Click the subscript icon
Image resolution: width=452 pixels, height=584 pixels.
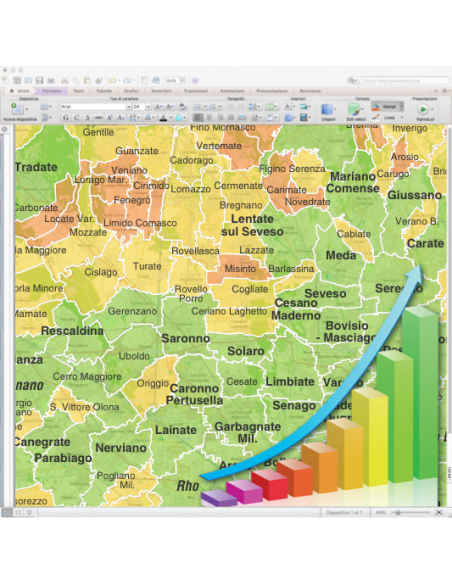coord(121,118)
